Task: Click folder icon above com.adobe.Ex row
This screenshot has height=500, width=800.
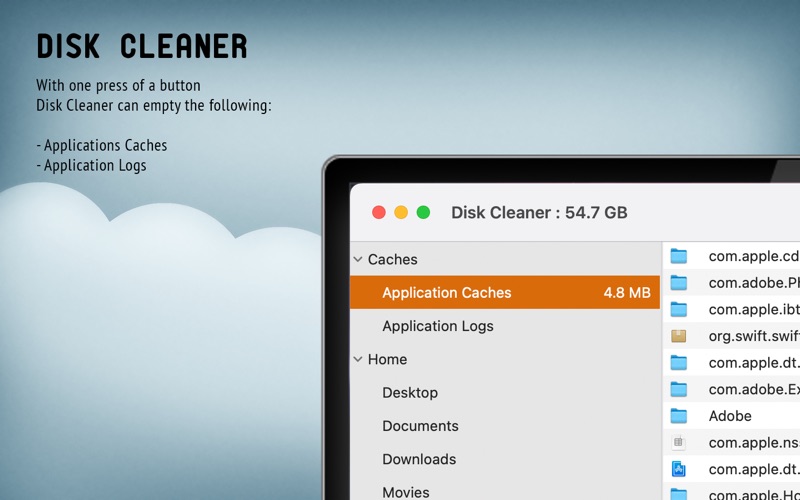Action: click(x=679, y=363)
